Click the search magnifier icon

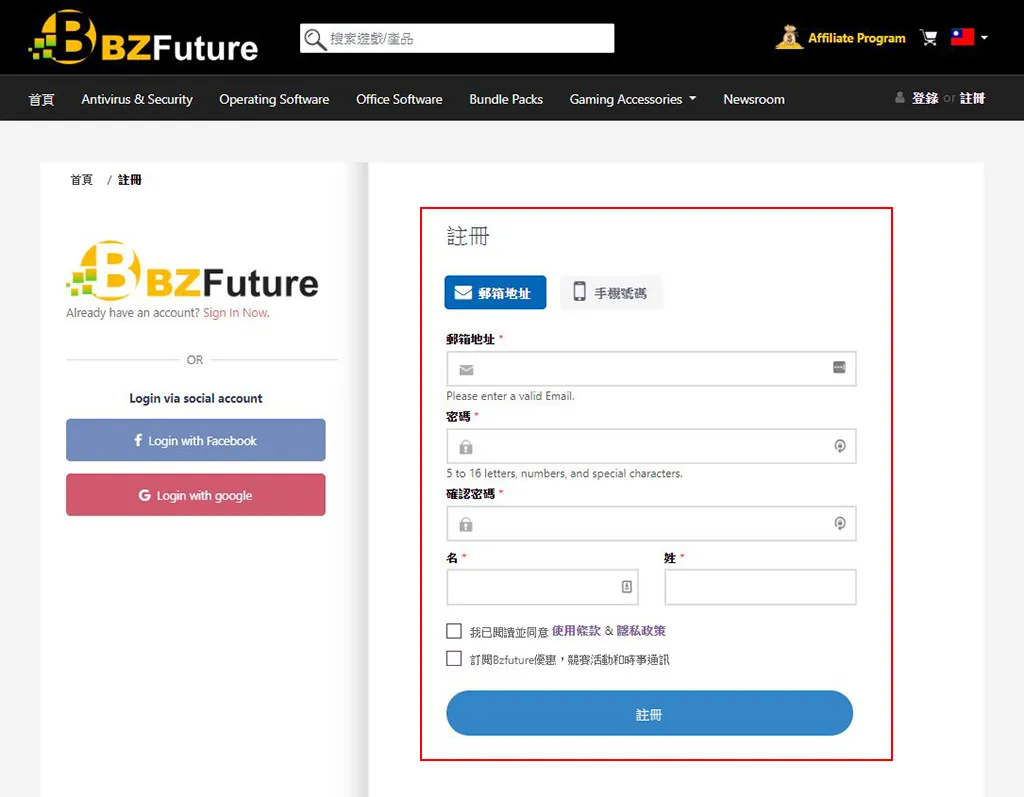click(315, 39)
